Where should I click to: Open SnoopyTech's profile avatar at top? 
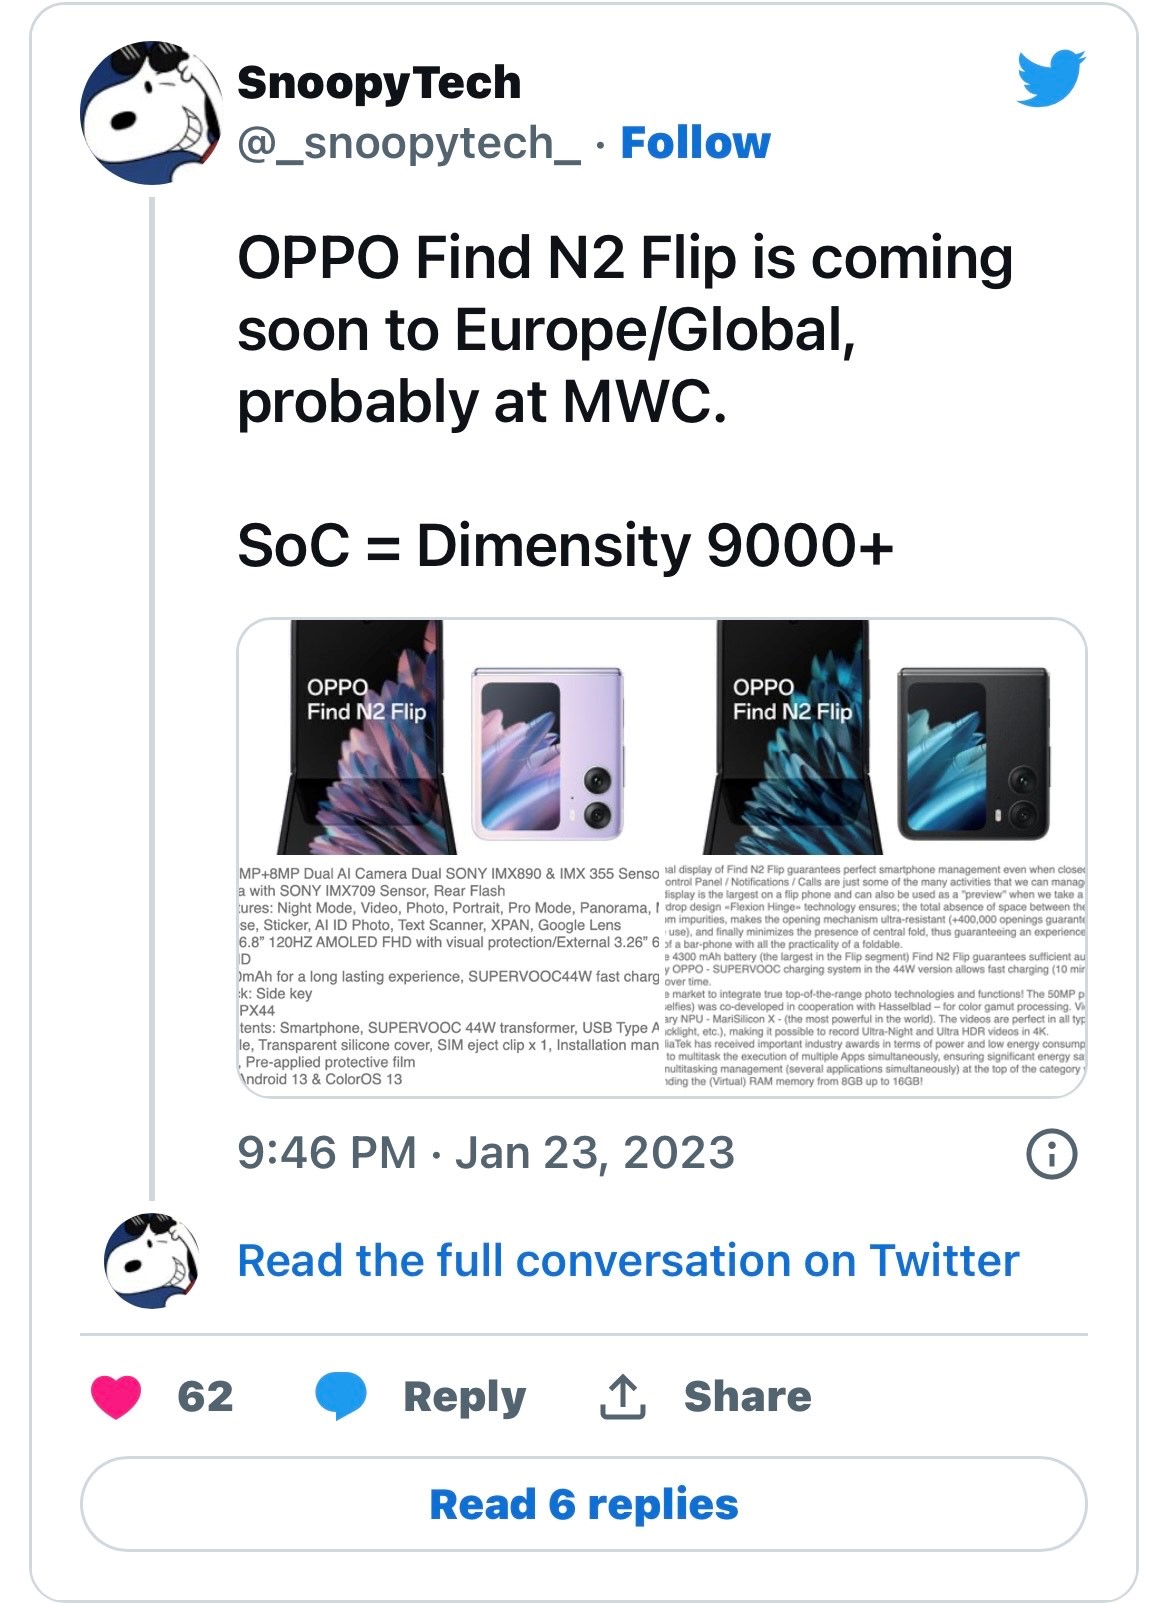pos(151,113)
